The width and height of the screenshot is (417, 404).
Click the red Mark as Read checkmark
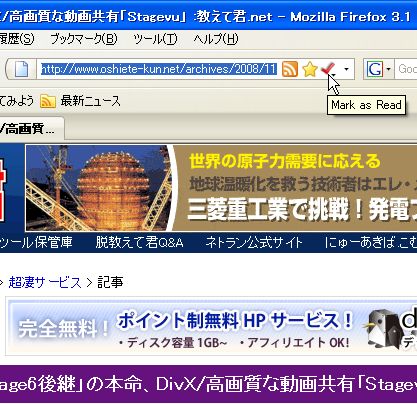coord(328,69)
